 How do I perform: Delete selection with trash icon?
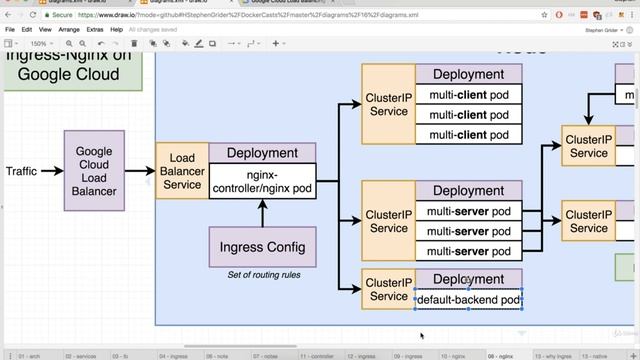pos(134,43)
